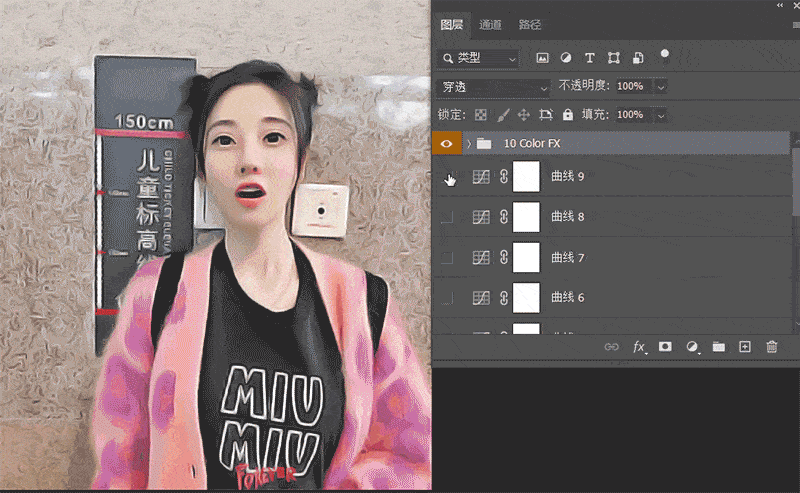
Task: Lock position move icon
Action: click(x=523, y=115)
